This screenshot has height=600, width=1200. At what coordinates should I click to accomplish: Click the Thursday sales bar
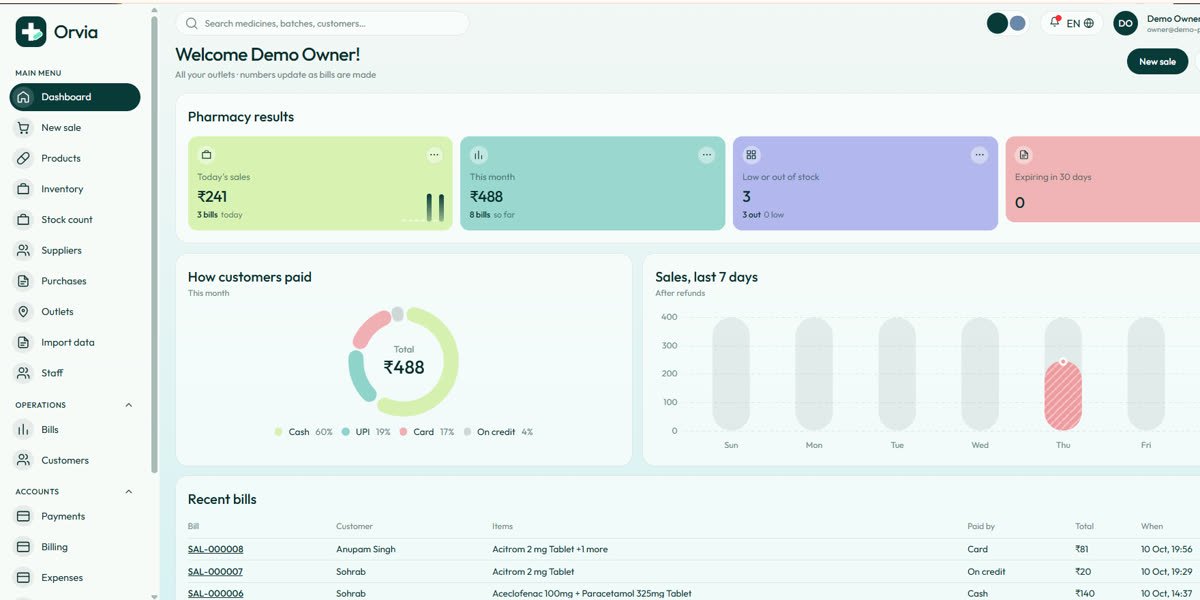pyautogui.click(x=1063, y=396)
